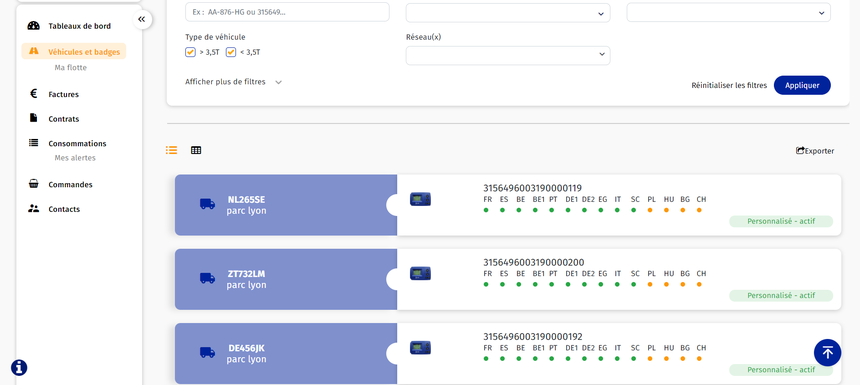Open Contrats menu item

coord(64,118)
